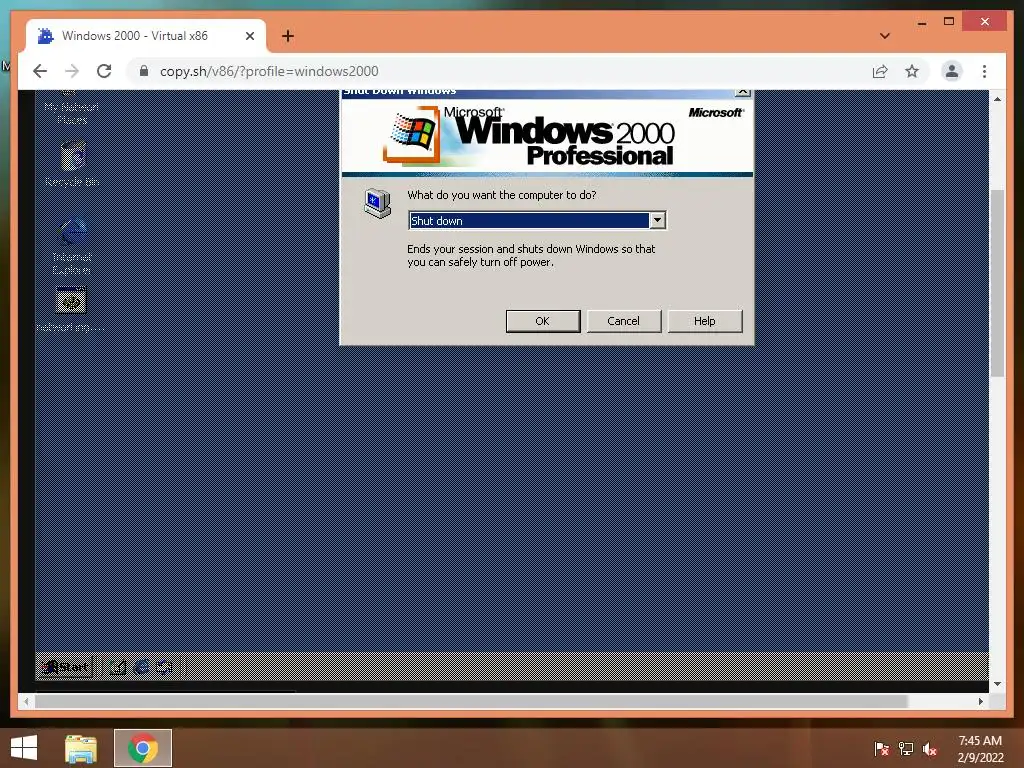This screenshot has height=768, width=1024.
Task: Open the Windows 8 Start button
Action: coord(24,748)
